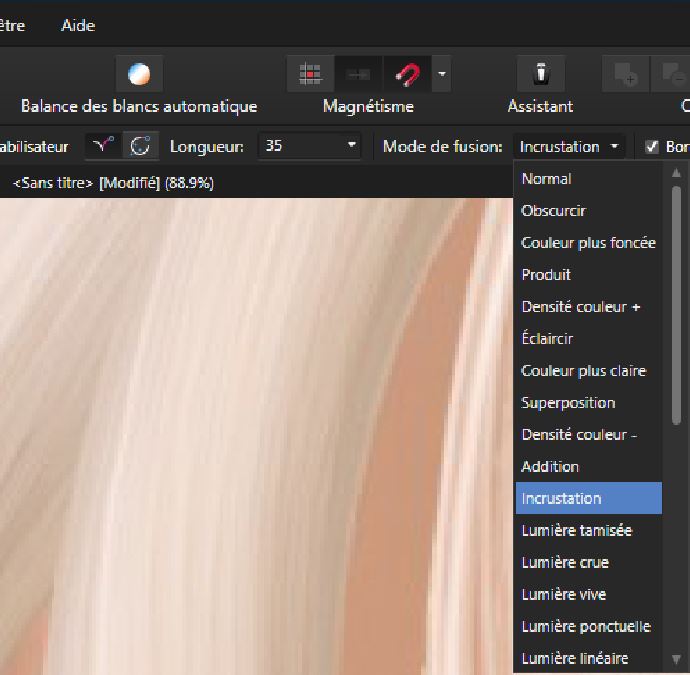
Task: Choose Densité couleur - blend mode
Action: pos(588,435)
